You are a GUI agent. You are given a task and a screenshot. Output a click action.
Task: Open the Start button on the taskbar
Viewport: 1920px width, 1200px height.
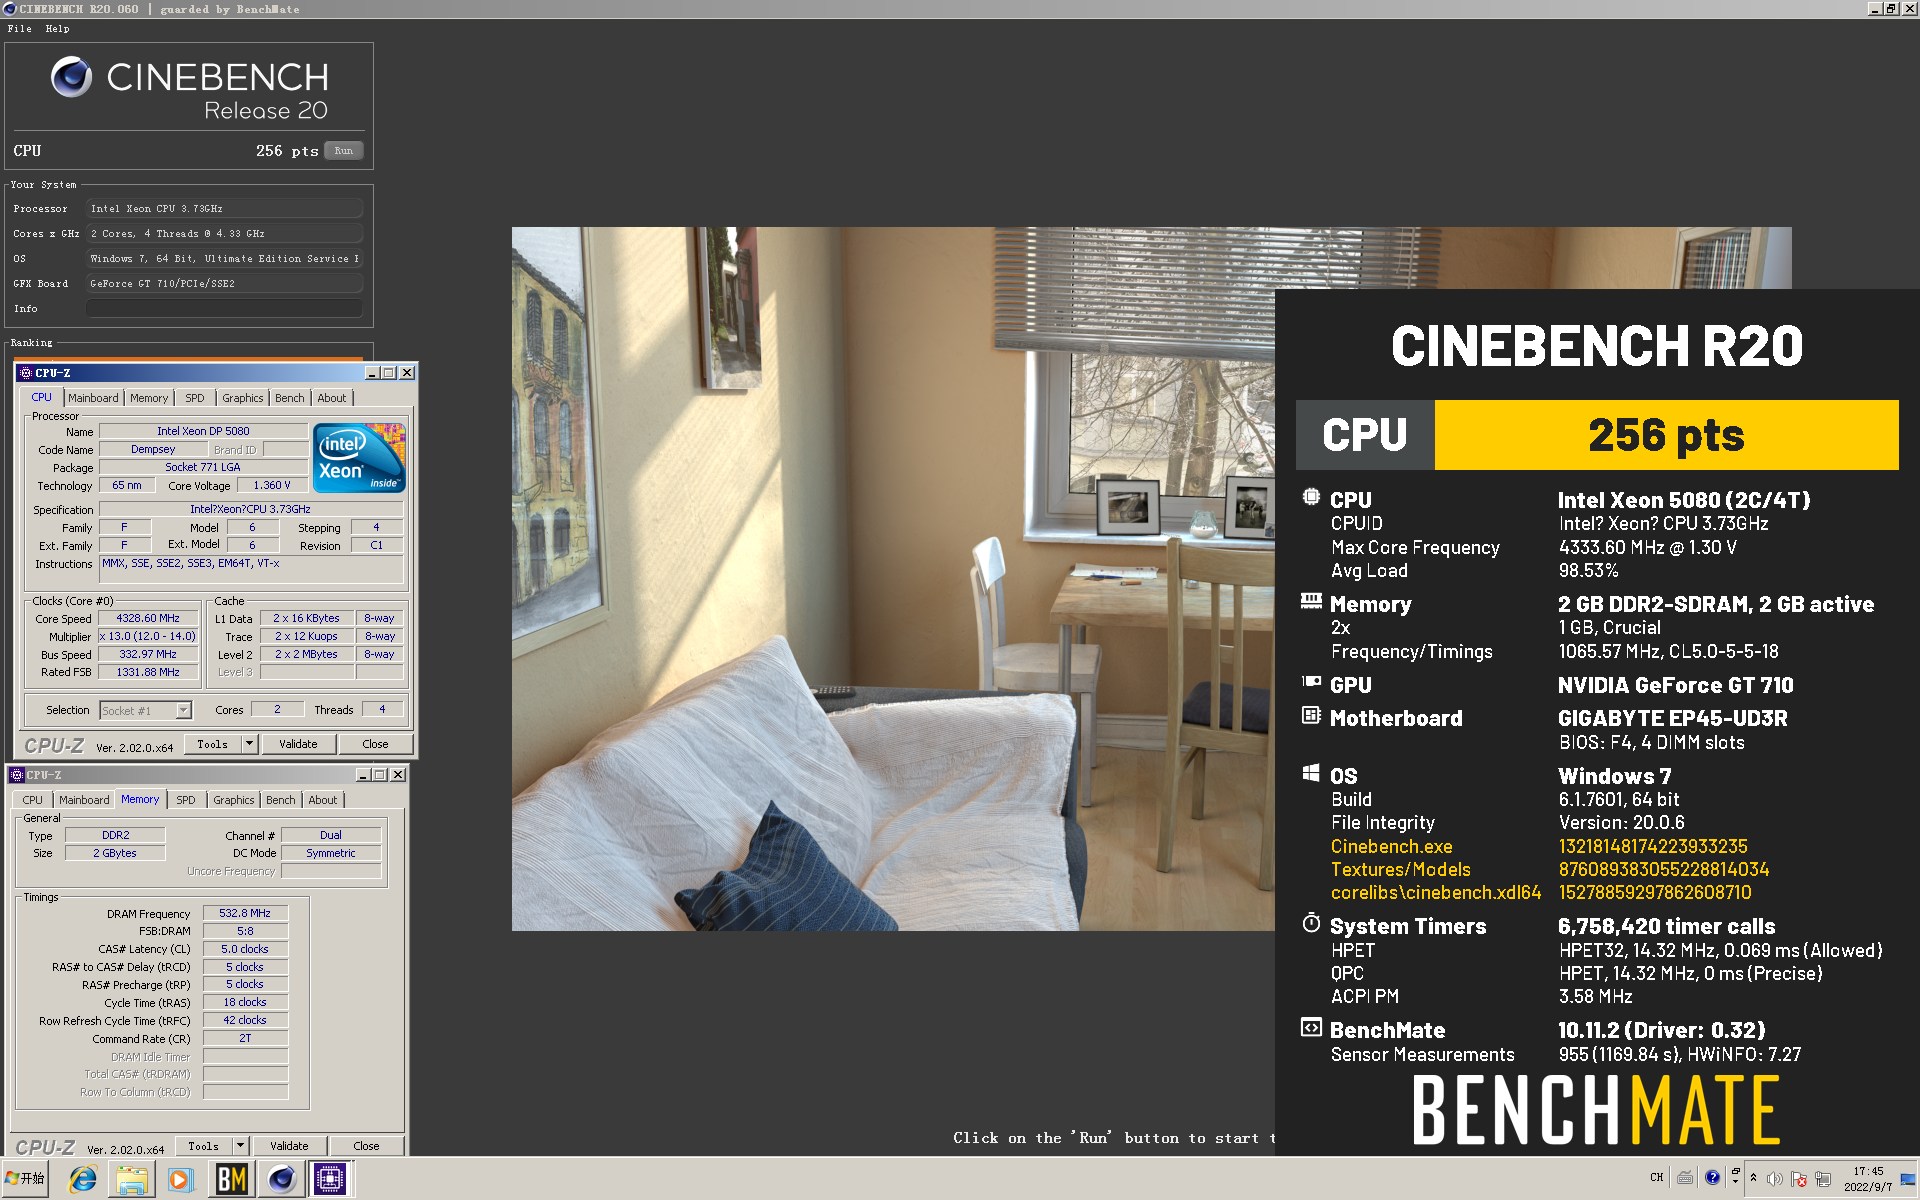coord(25,1179)
